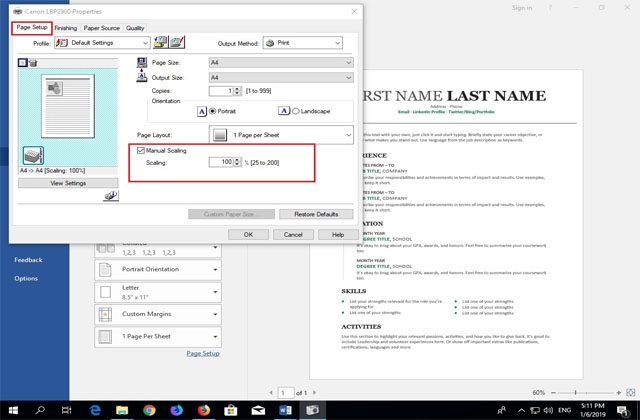Expand the Output Method dropdown
This screenshot has height=420, width=640.
pyautogui.click(x=308, y=44)
